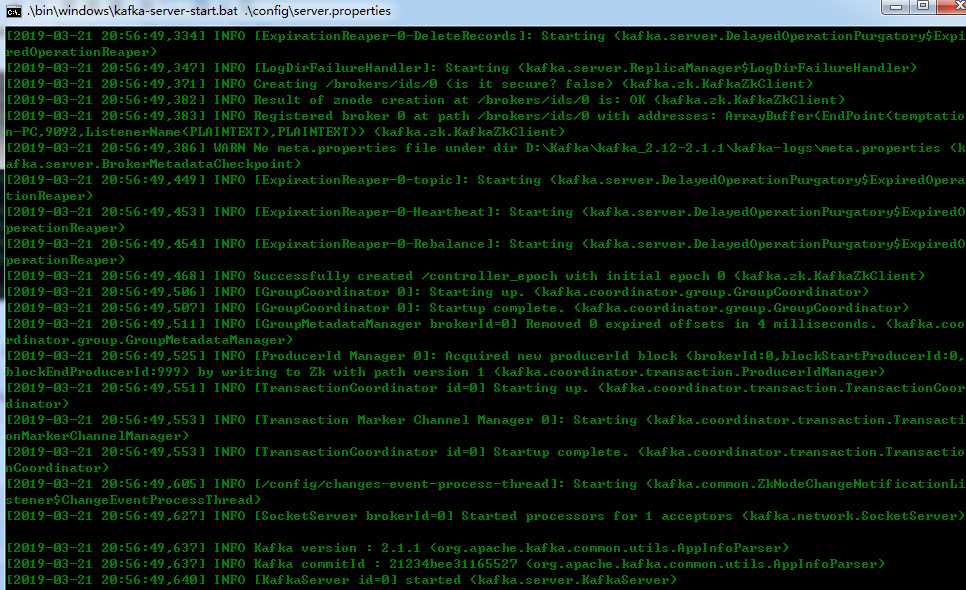The image size is (966, 590).
Task: Click the changes-event-process-thread log line
Action: pos(485,492)
